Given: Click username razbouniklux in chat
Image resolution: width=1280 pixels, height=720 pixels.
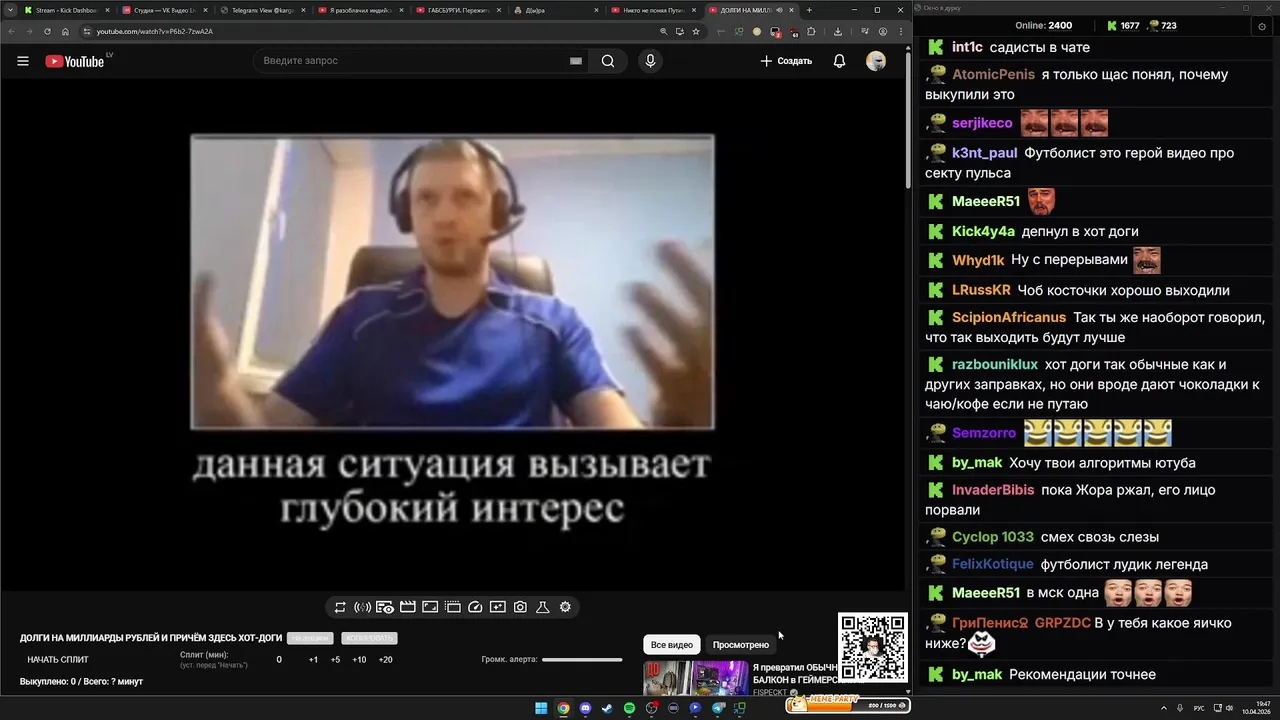Looking at the screenshot, I should (x=995, y=365).
